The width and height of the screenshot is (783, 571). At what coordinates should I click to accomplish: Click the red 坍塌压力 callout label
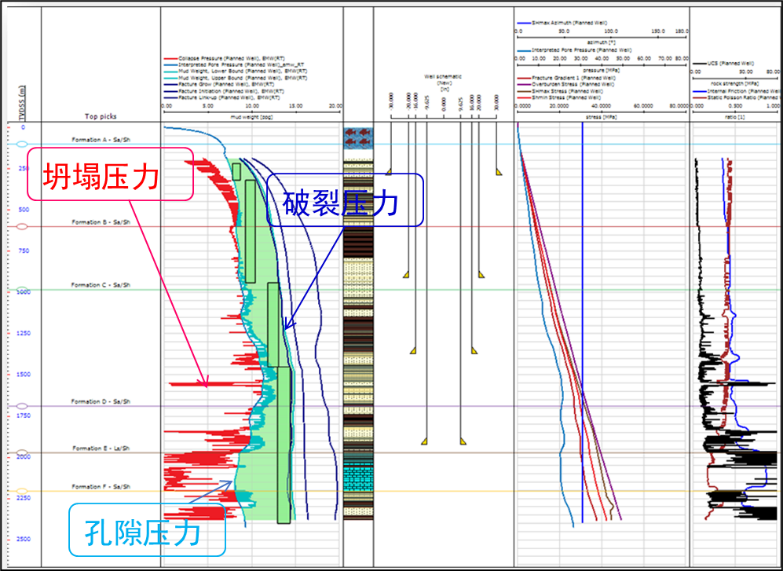click(x=99, y=179)
